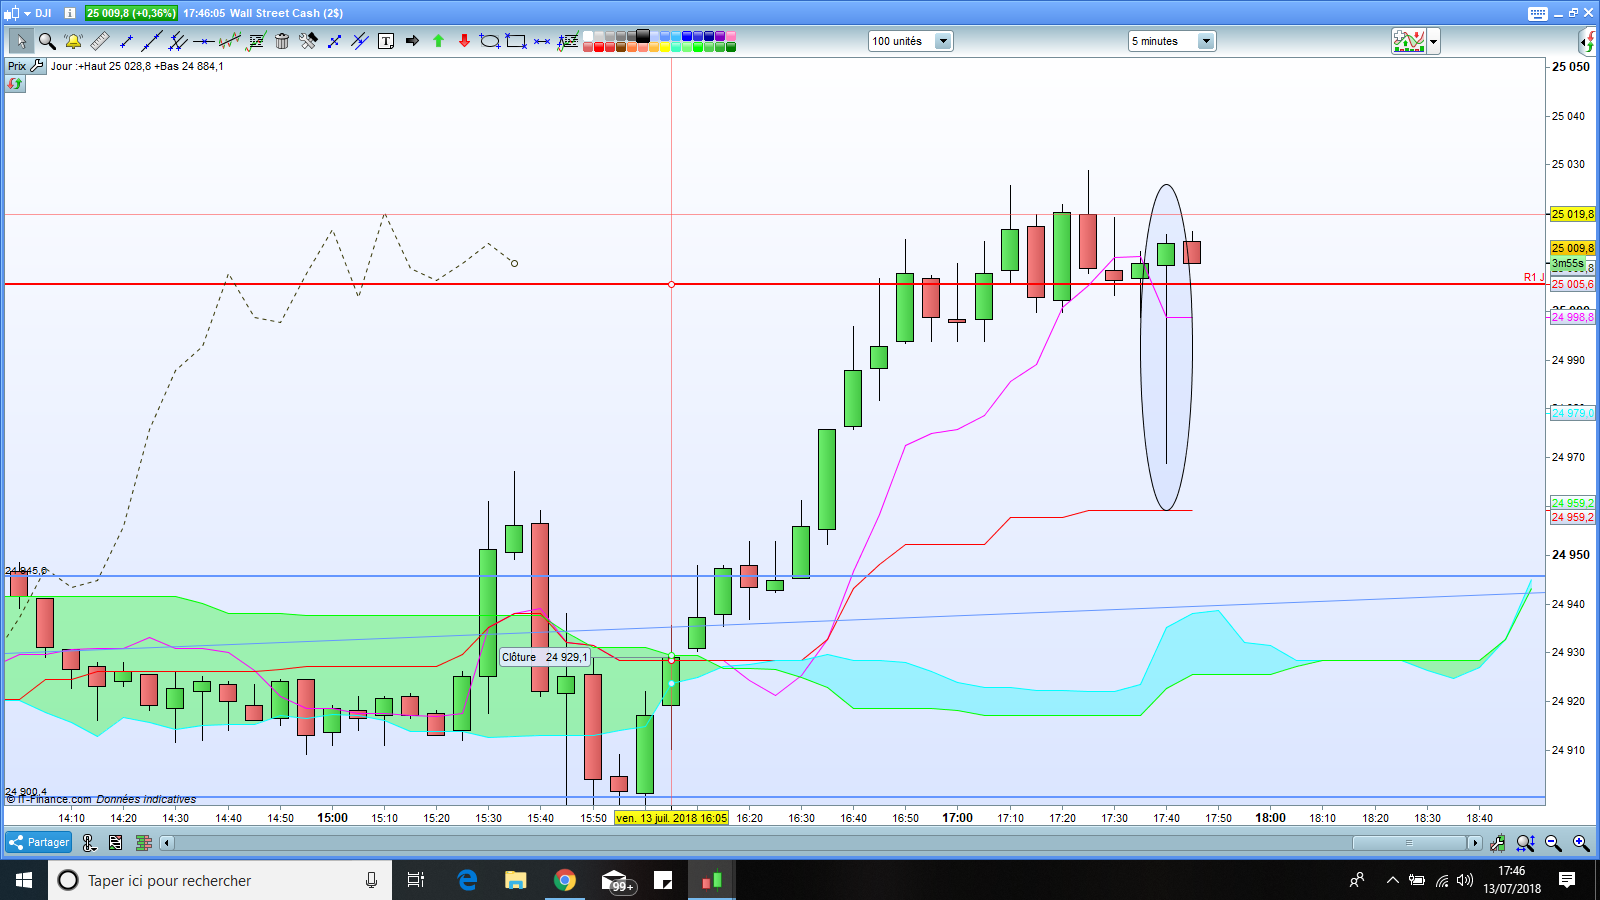Select the ellipse drawing tool
This screenshot has height=900, width=1600.
pyautogui.click(x=490, y=41)
